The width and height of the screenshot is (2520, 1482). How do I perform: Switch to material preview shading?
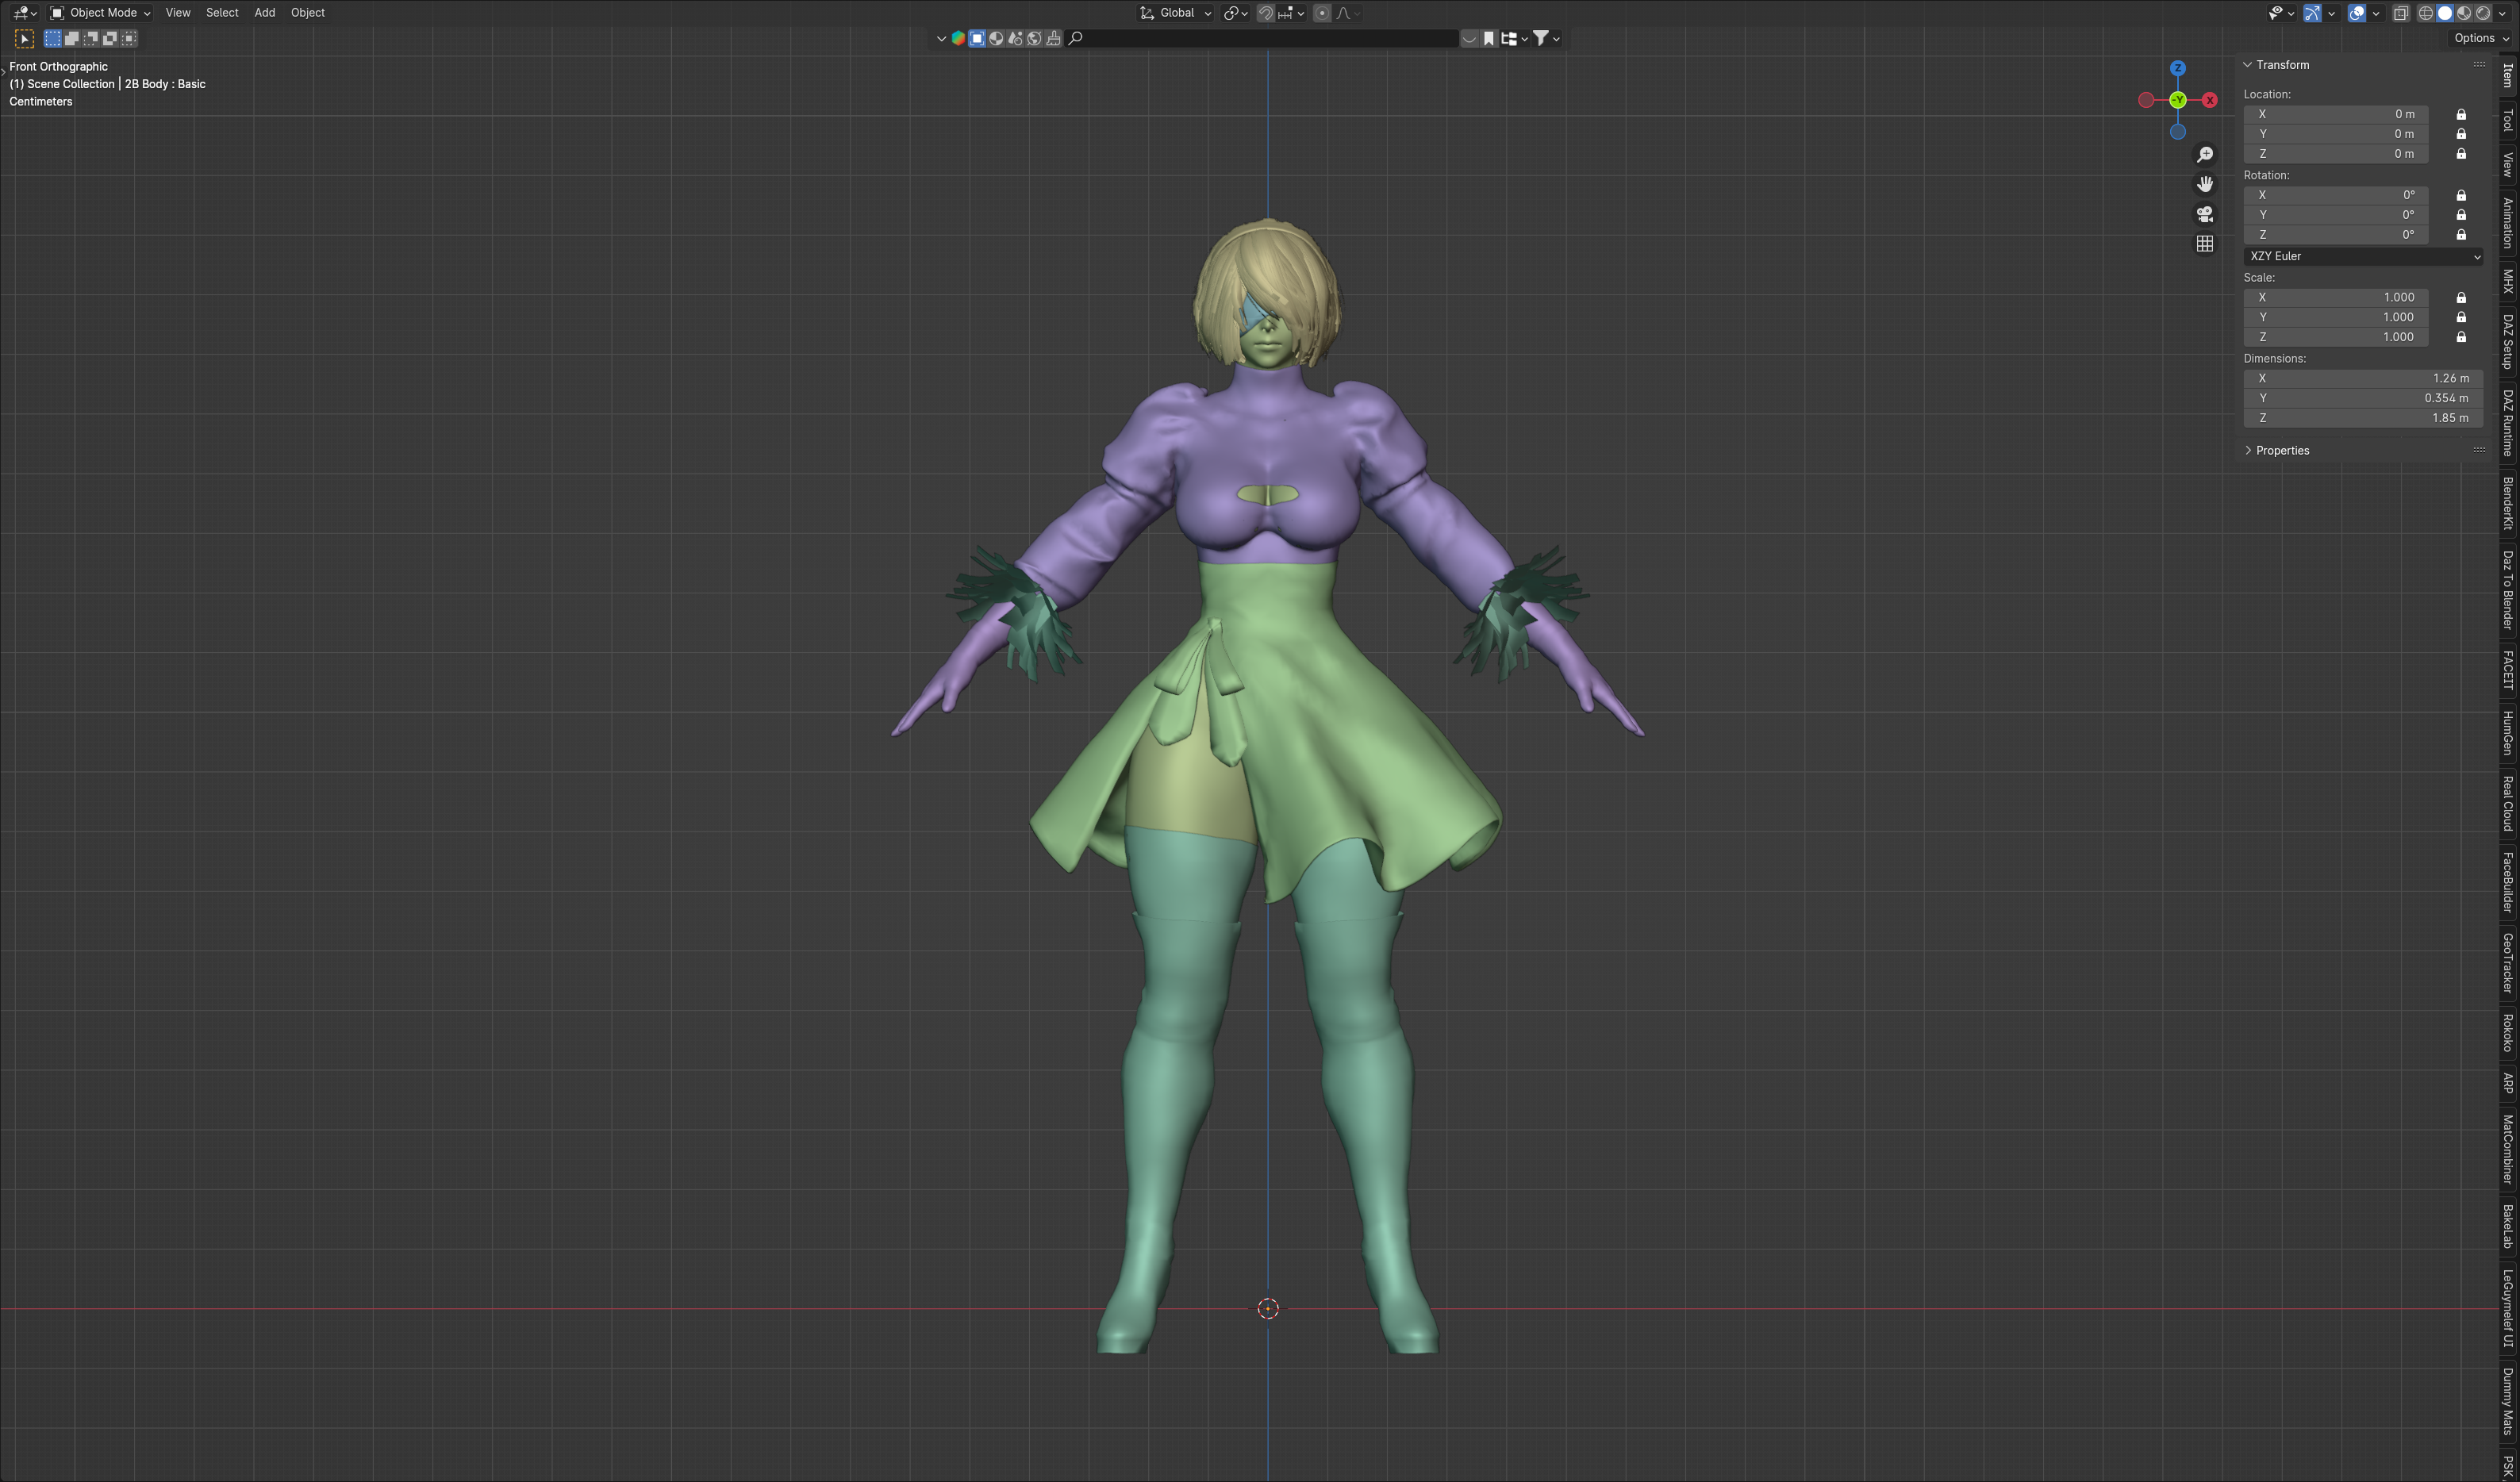[2464, 13]
